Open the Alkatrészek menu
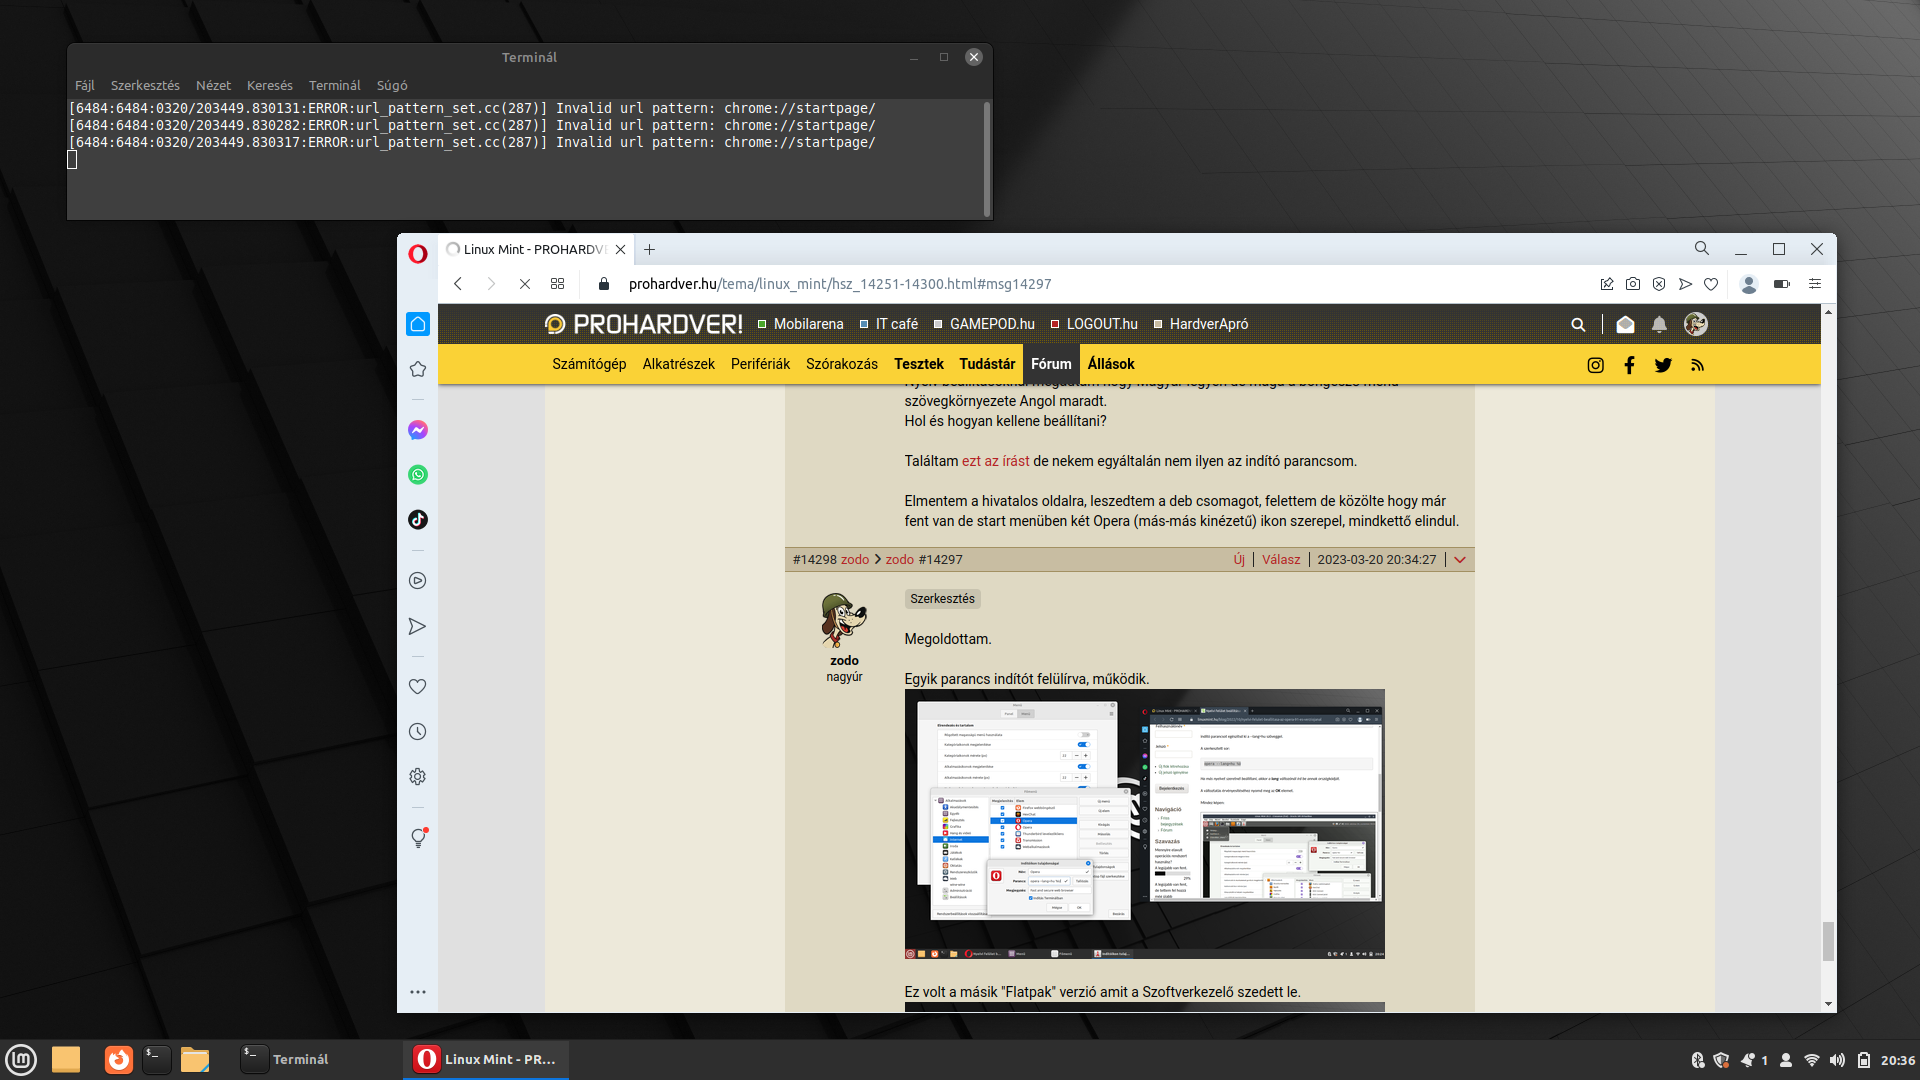1920x1080 pixels. [x=679, y=364]
